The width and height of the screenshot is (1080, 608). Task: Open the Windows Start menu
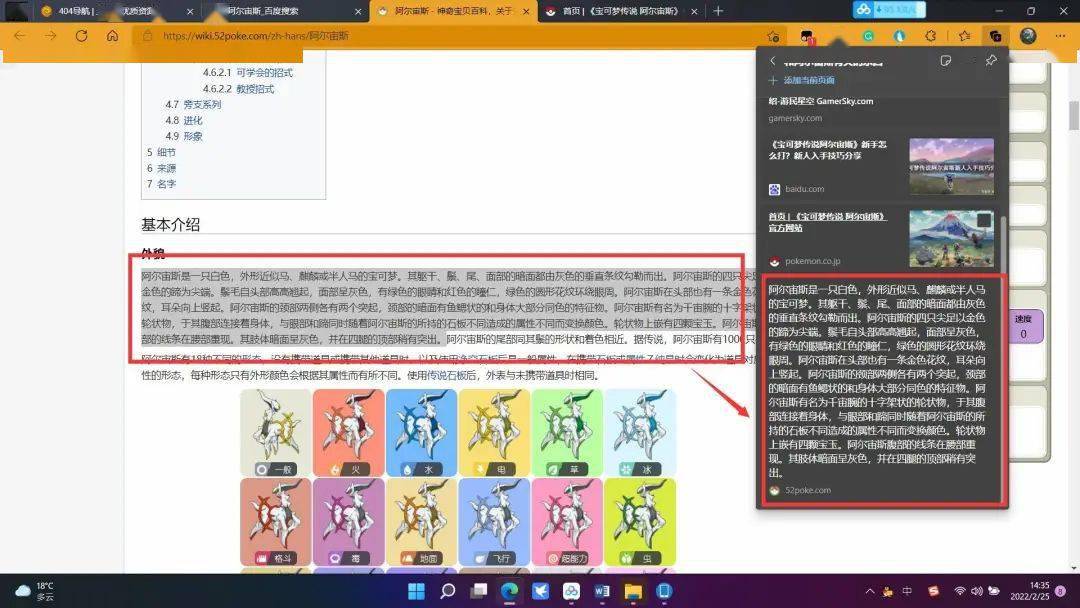416,591
